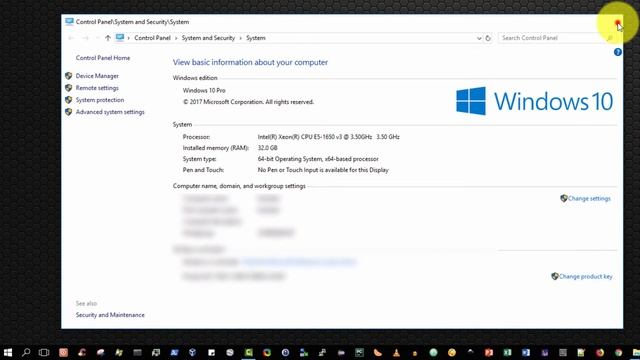
Task: Open Device Manager link
Action: tap(97, 76)
